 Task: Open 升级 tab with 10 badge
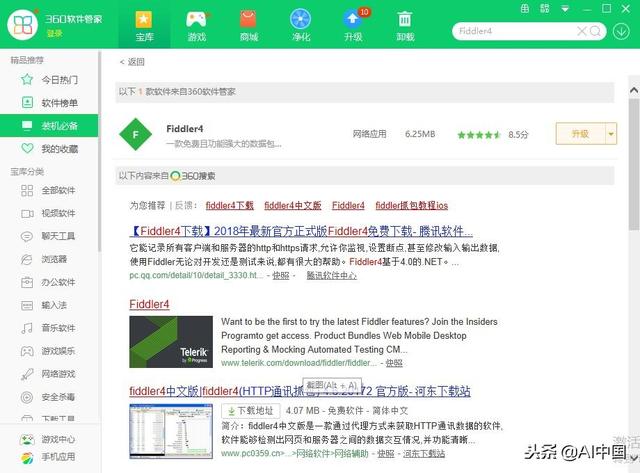point(353,26)
